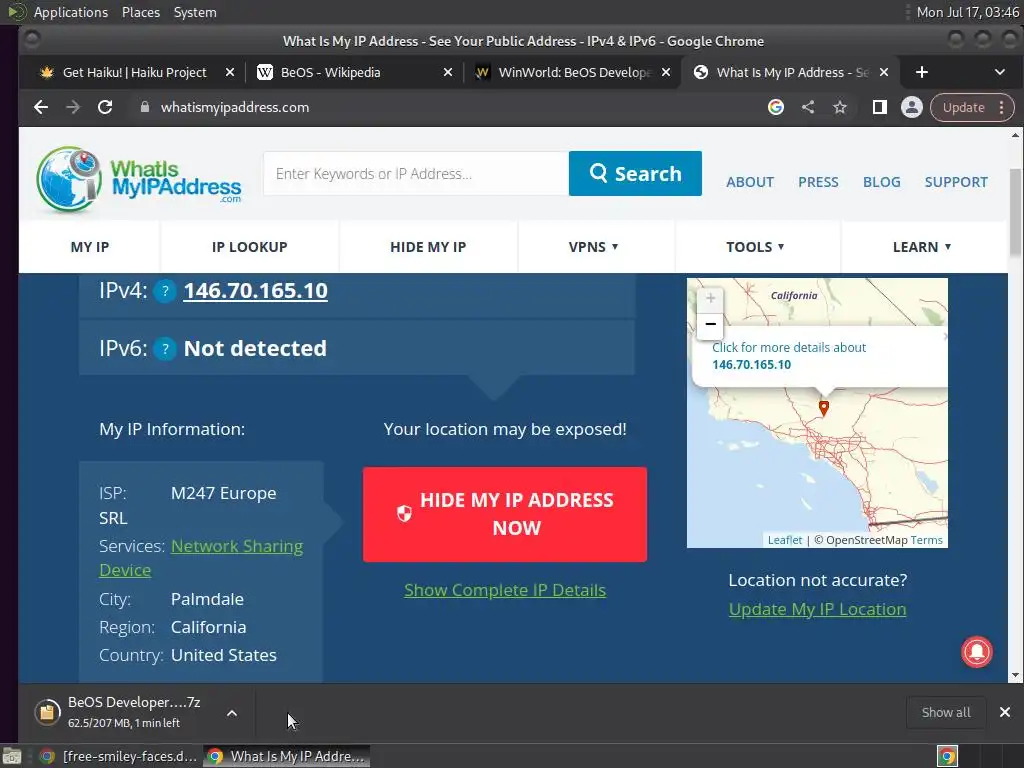The width and height of the screenshot is (1024, 768).
Task: Go back to the previous page
Action: 40,107
